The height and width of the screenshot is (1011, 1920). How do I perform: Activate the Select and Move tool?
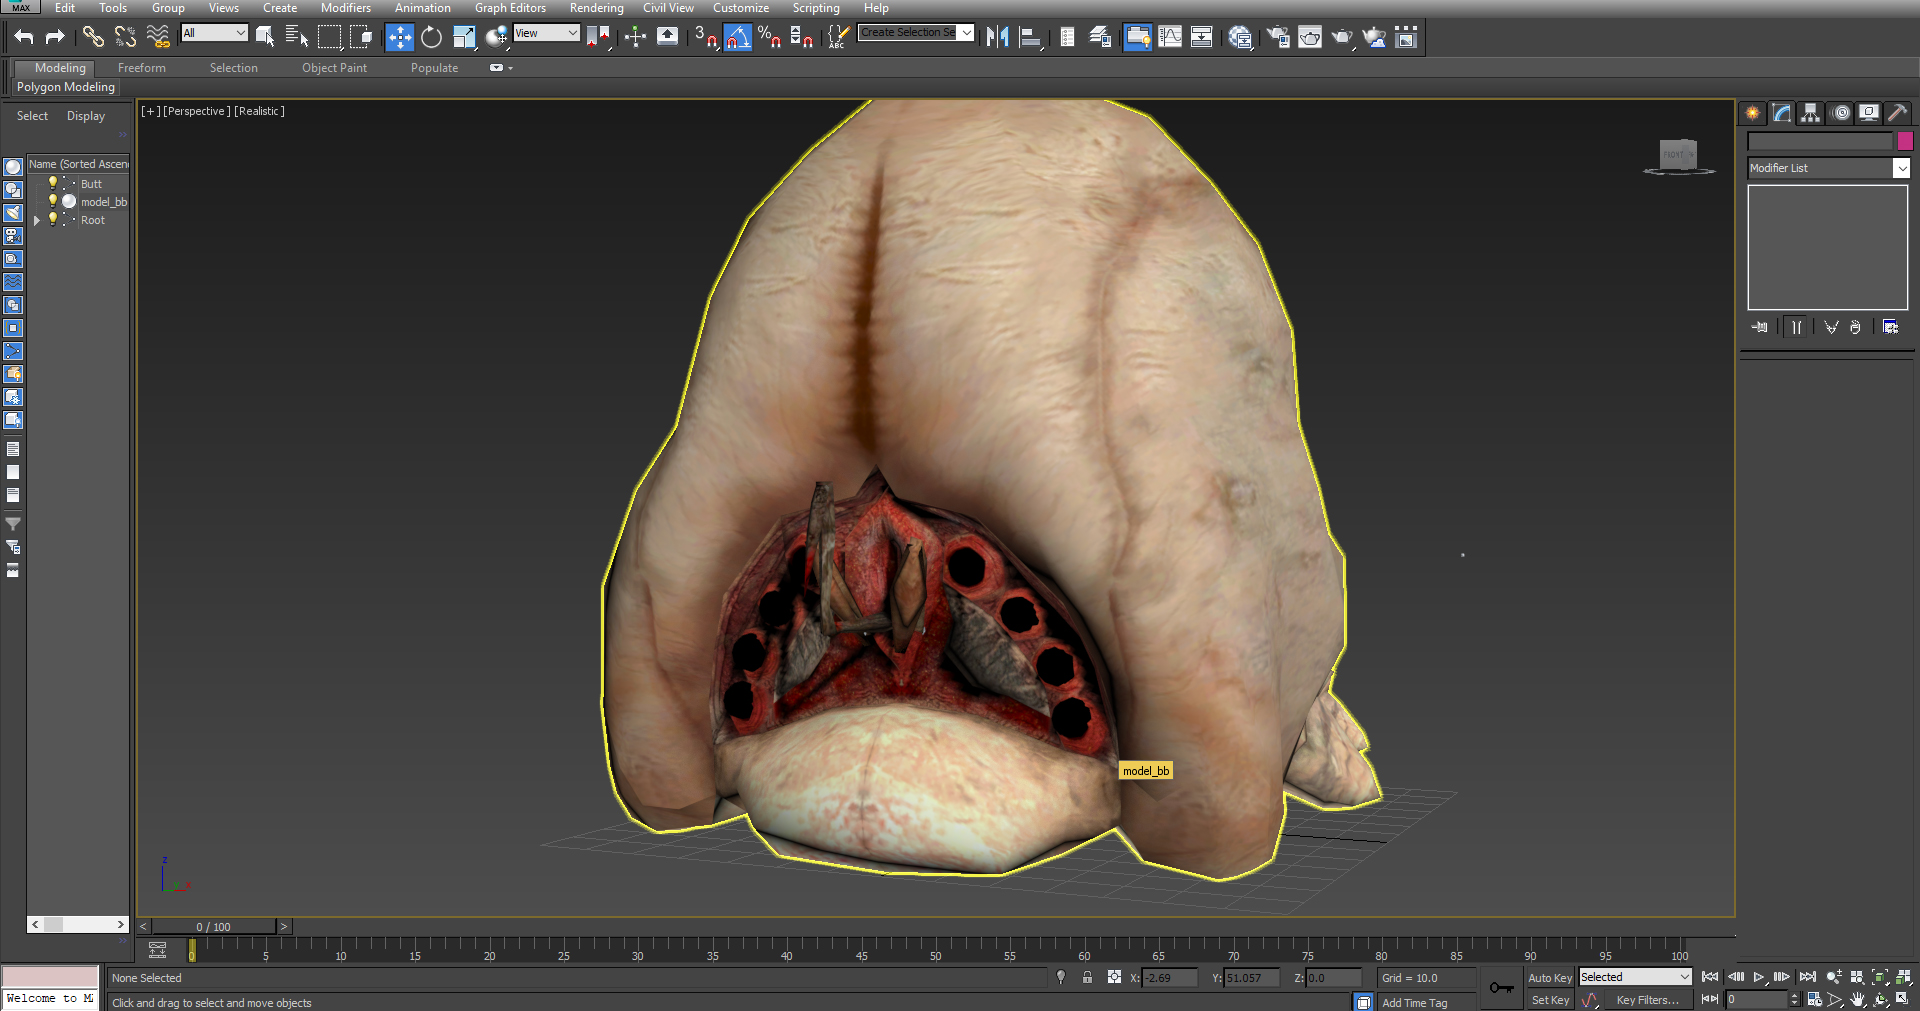click(399, 38)
